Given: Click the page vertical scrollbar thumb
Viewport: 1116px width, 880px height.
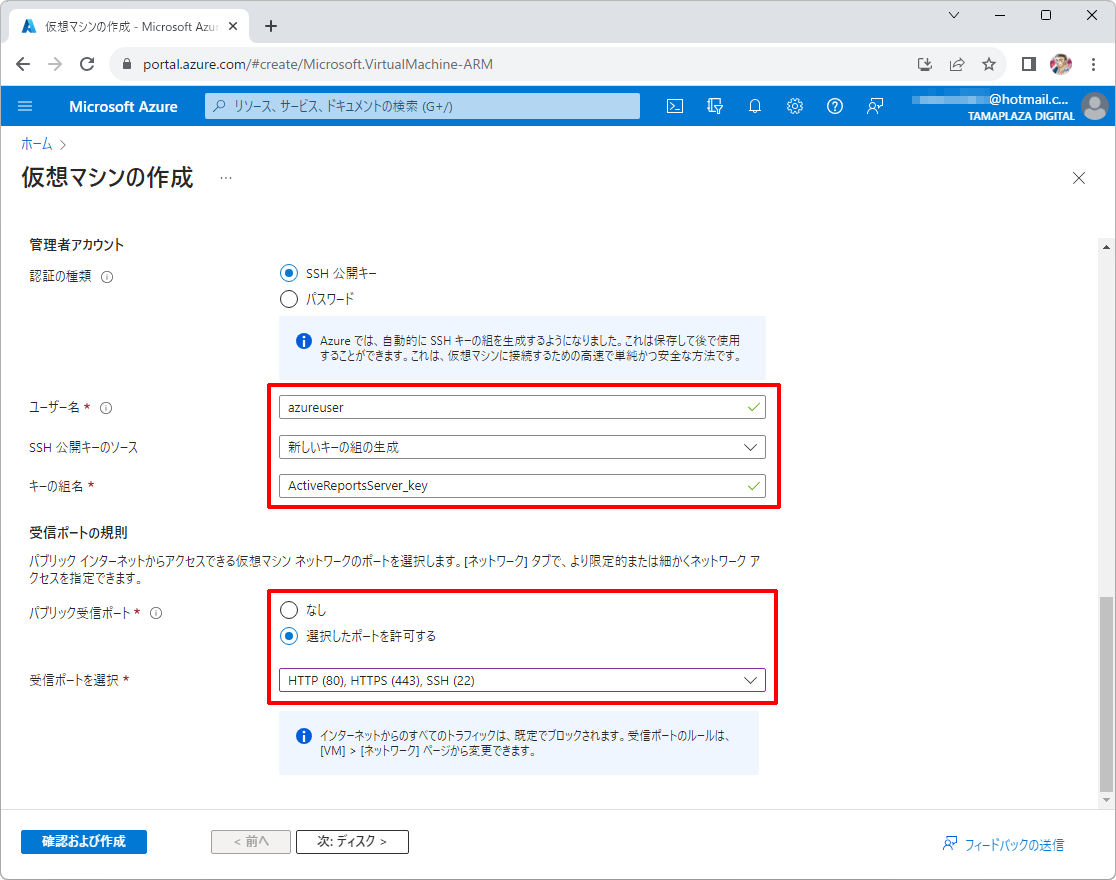Looking at the screenshot, I should pyautogui.click(x=1105, y=694).
